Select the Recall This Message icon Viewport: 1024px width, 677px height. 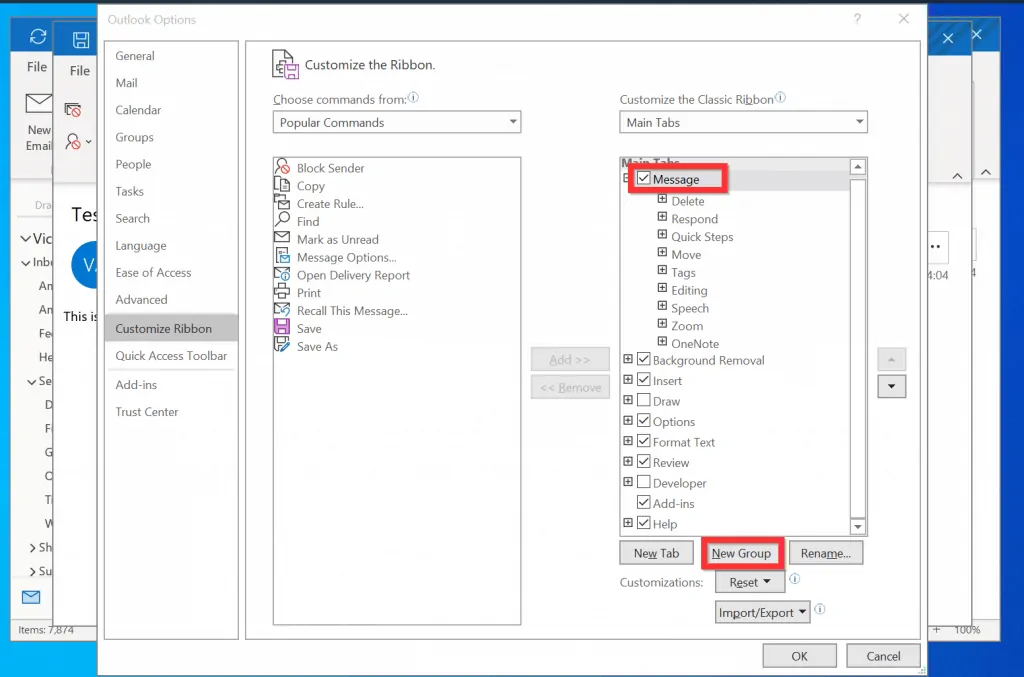click(282, 309)
